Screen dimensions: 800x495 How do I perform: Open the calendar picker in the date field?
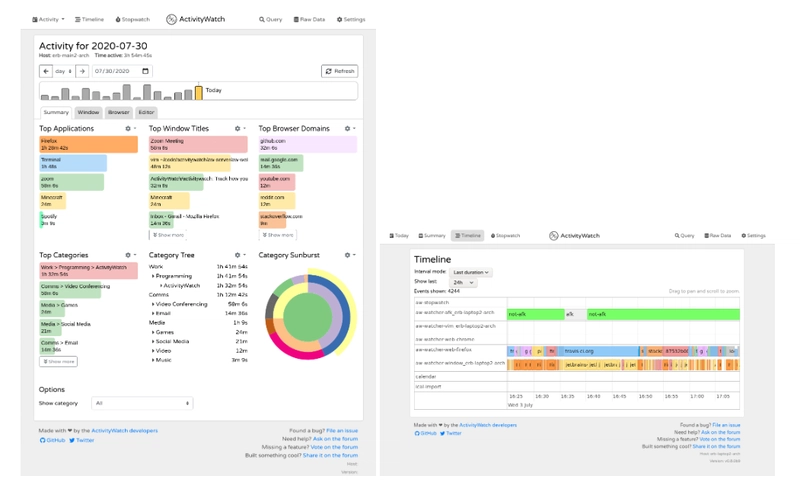[145, 71]
